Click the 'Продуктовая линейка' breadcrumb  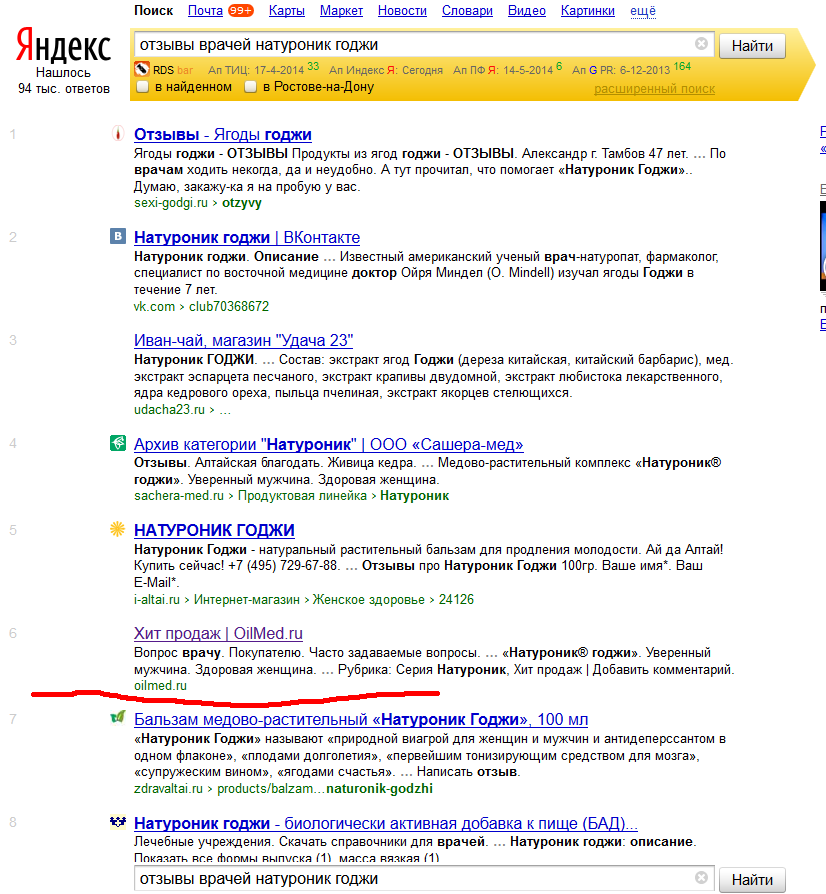coord(302,495)
